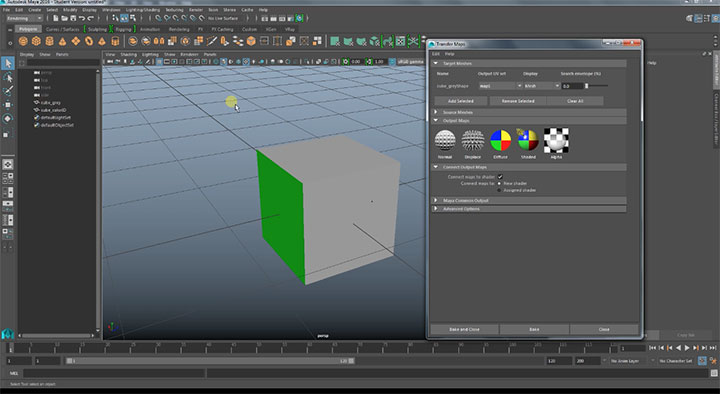Activate the Scale tool in toolbox
Viewport: 720px width, 394px height.
[x=8, y=133]
